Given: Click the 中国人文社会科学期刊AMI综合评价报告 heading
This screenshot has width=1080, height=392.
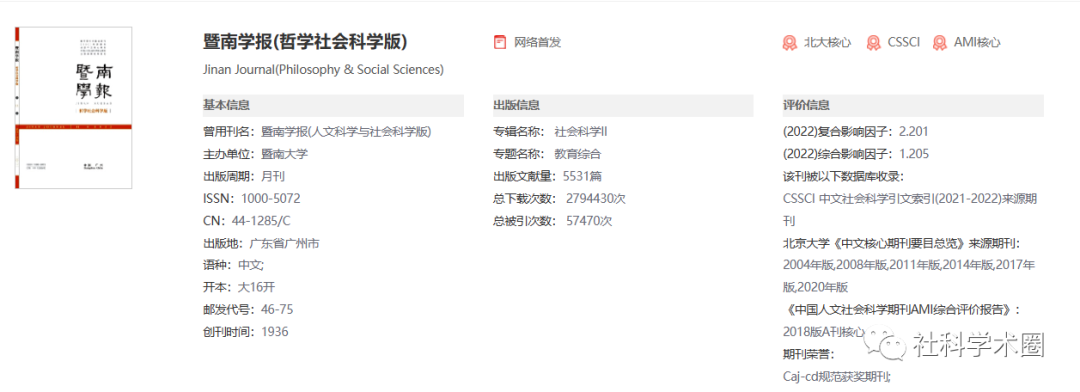Looking at the screenshot, I should tap(902, 309).
